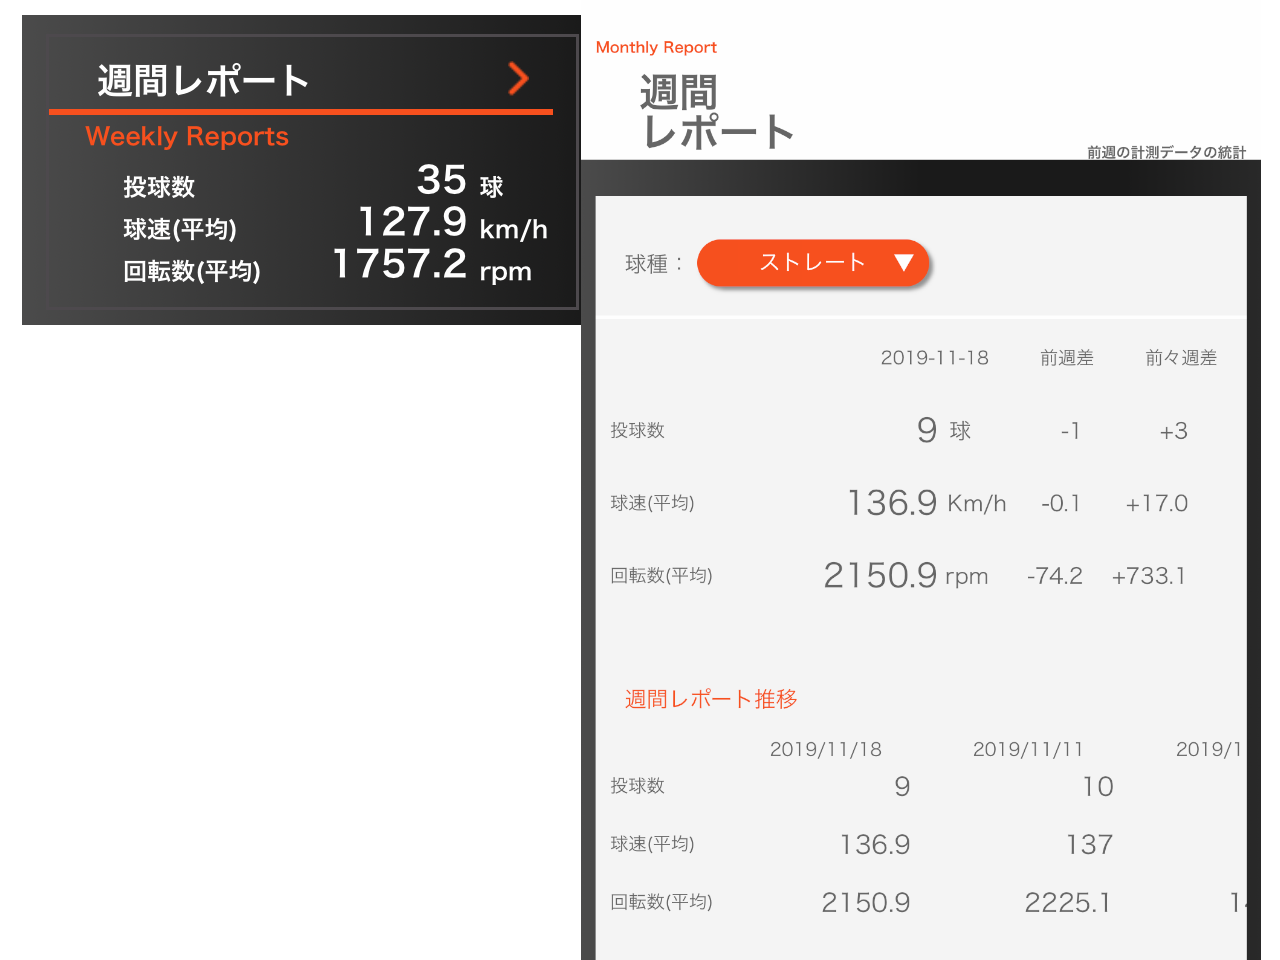Viewport: 1280px width, 960px height.
Task: Click the 127.9 km/h average speed value
Action: coord(452,223)
